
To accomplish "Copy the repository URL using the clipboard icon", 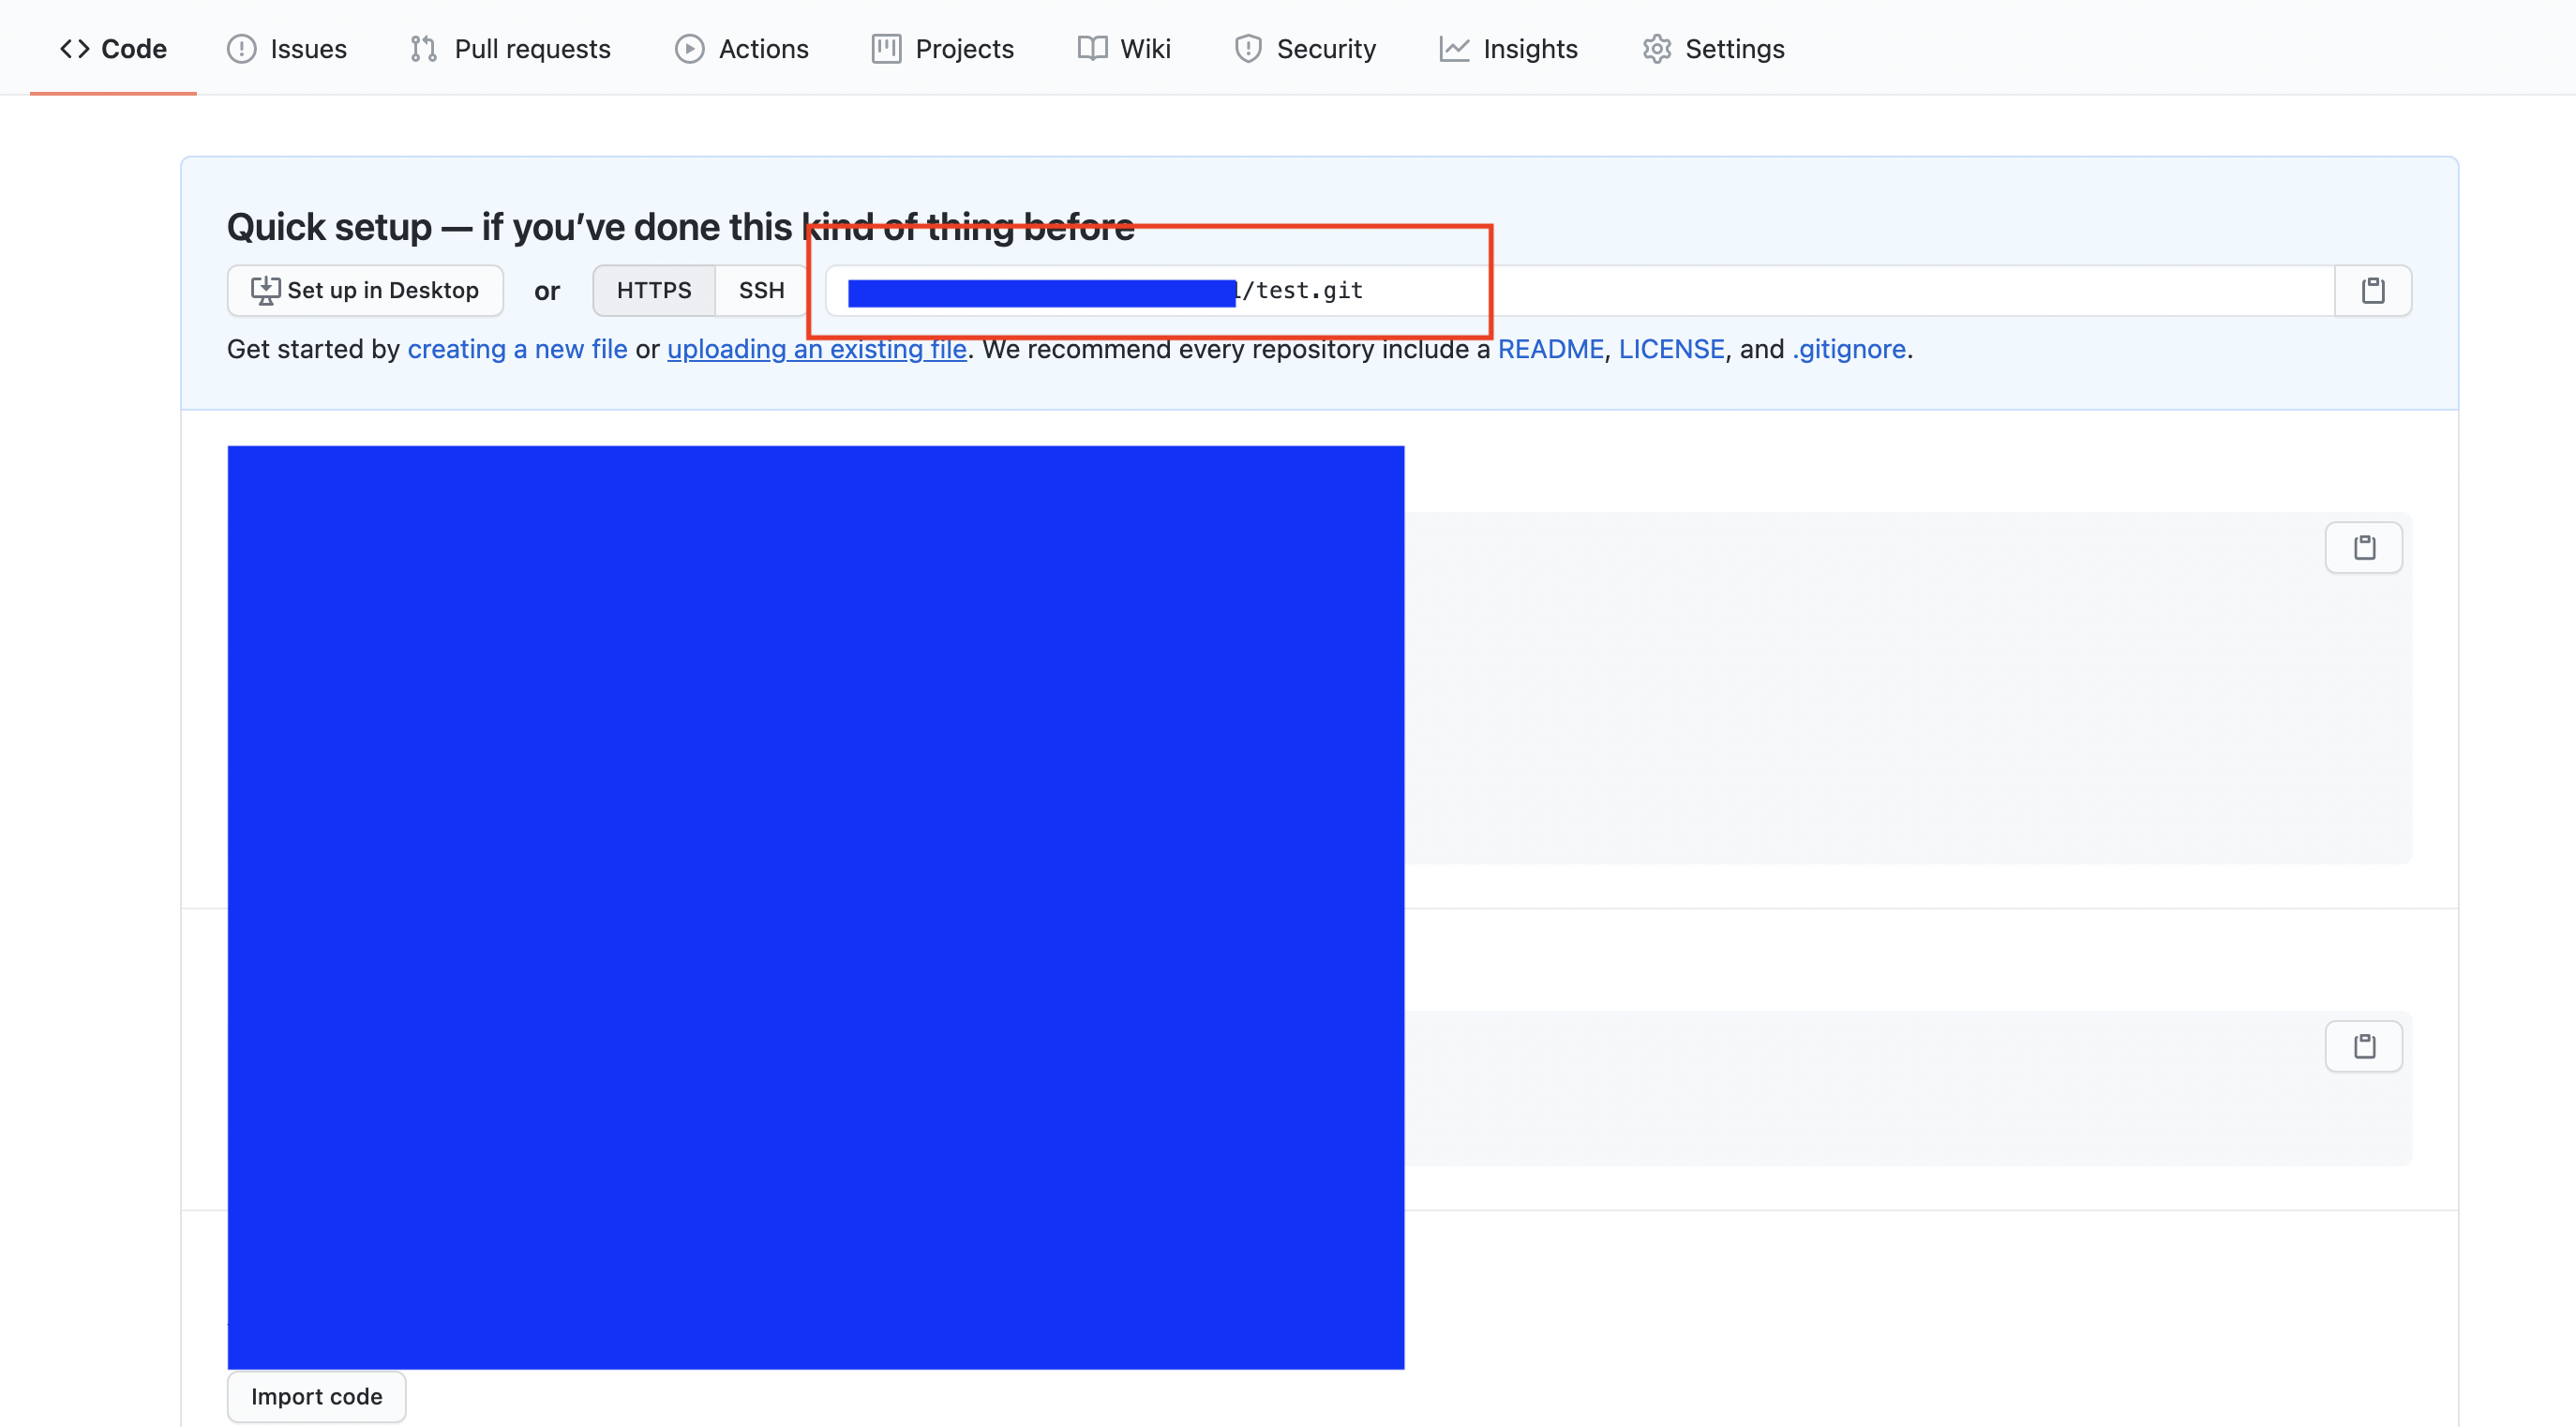I will [2374, 290].
